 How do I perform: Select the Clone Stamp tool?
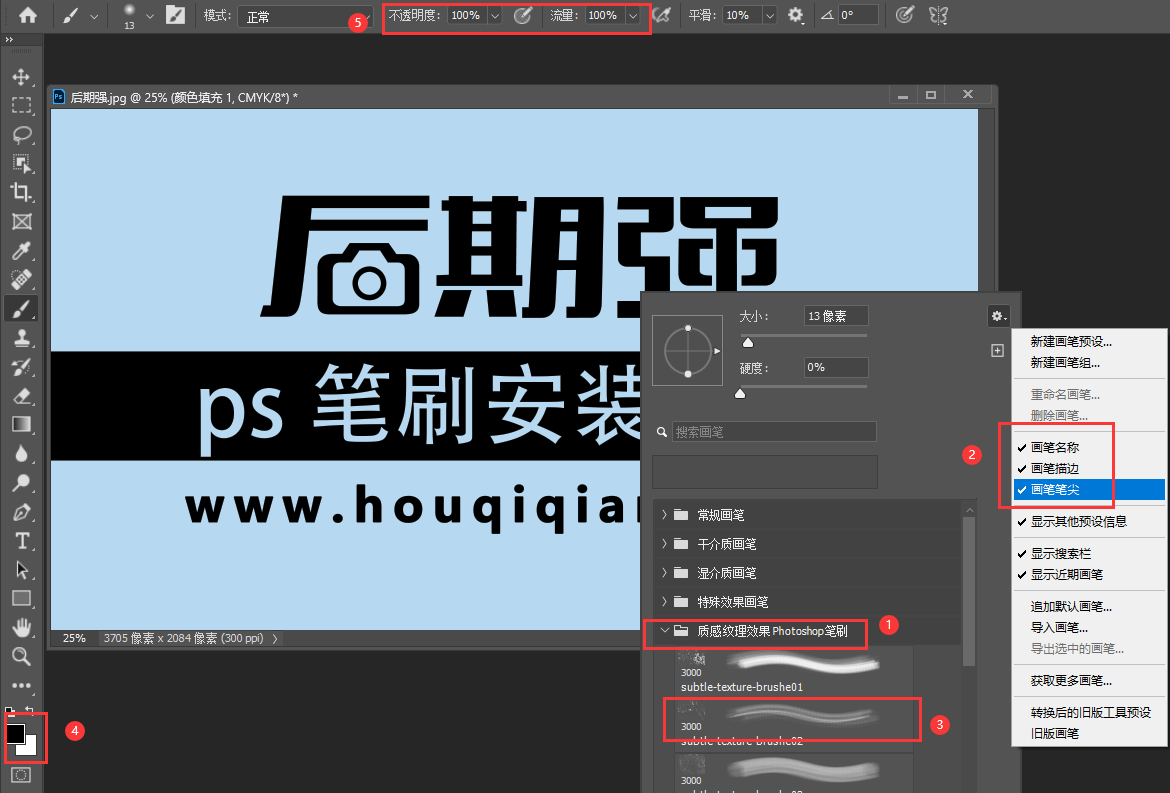click(22, 337)
